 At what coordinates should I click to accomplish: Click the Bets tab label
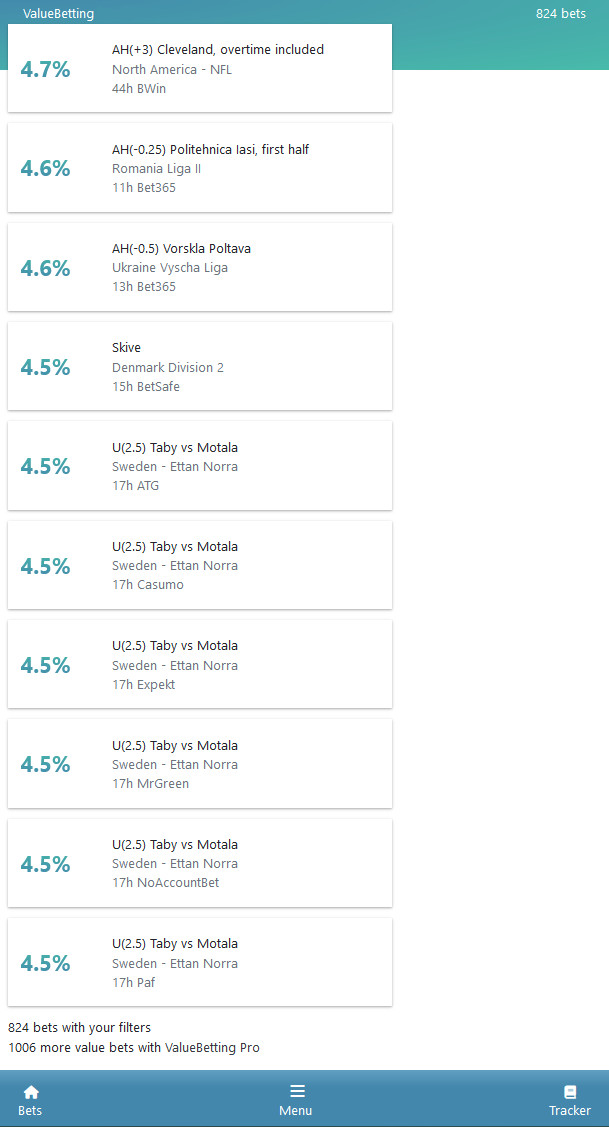pyautogui.click(x=30, y=1110)
